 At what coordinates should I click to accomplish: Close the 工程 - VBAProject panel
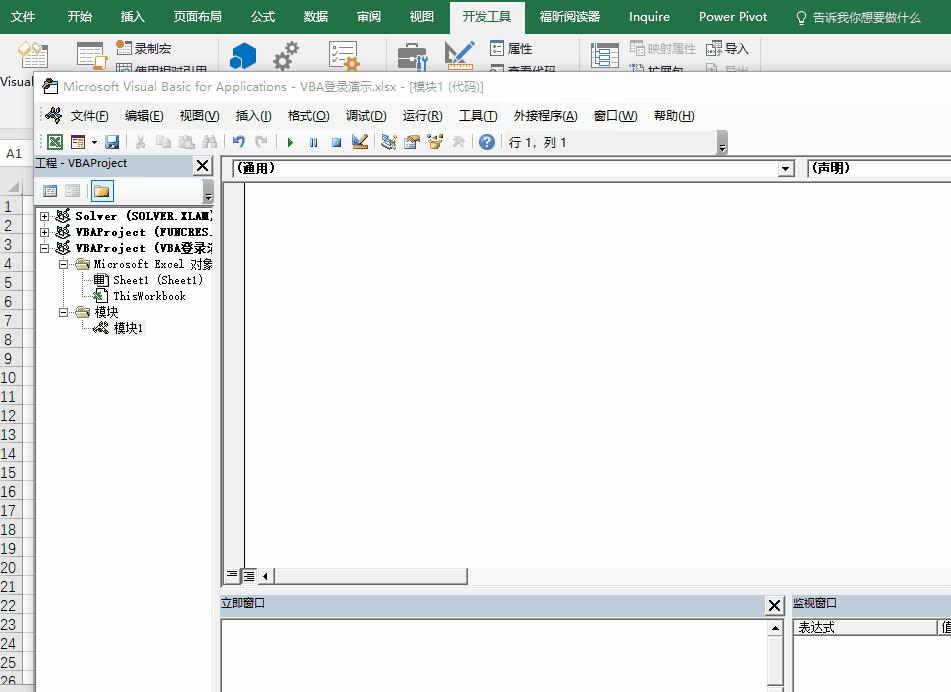pos(203,166)
